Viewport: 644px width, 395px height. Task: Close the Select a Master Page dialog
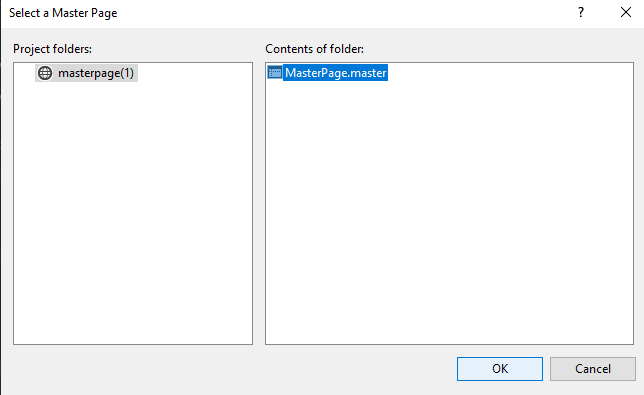626,13
